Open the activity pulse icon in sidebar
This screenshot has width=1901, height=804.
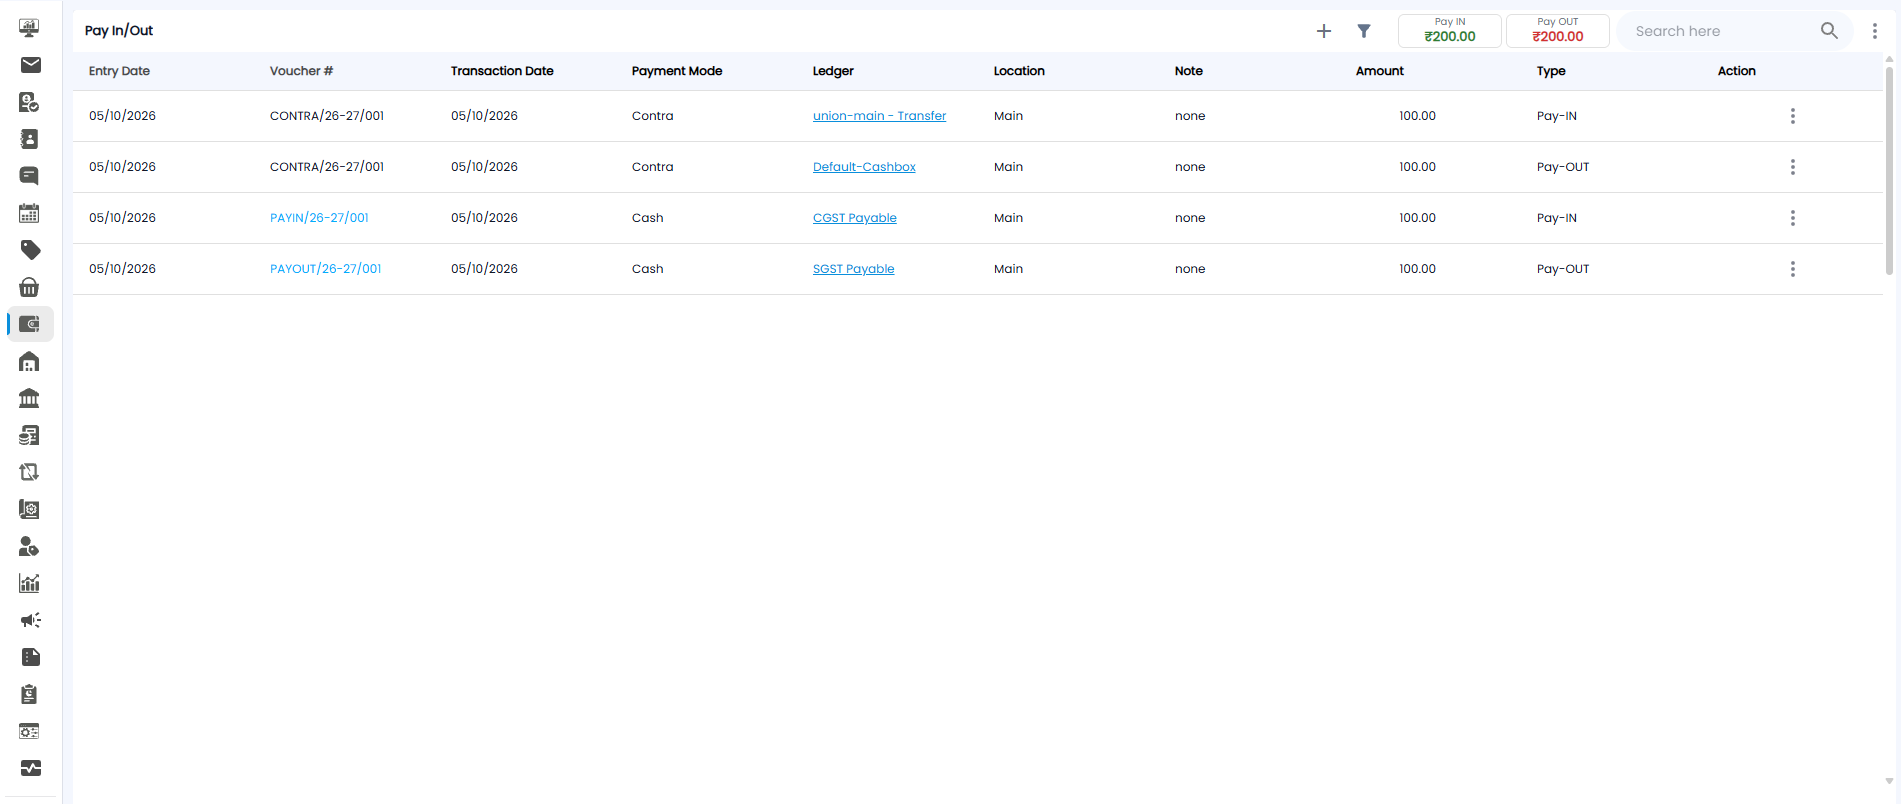(30, 768)
